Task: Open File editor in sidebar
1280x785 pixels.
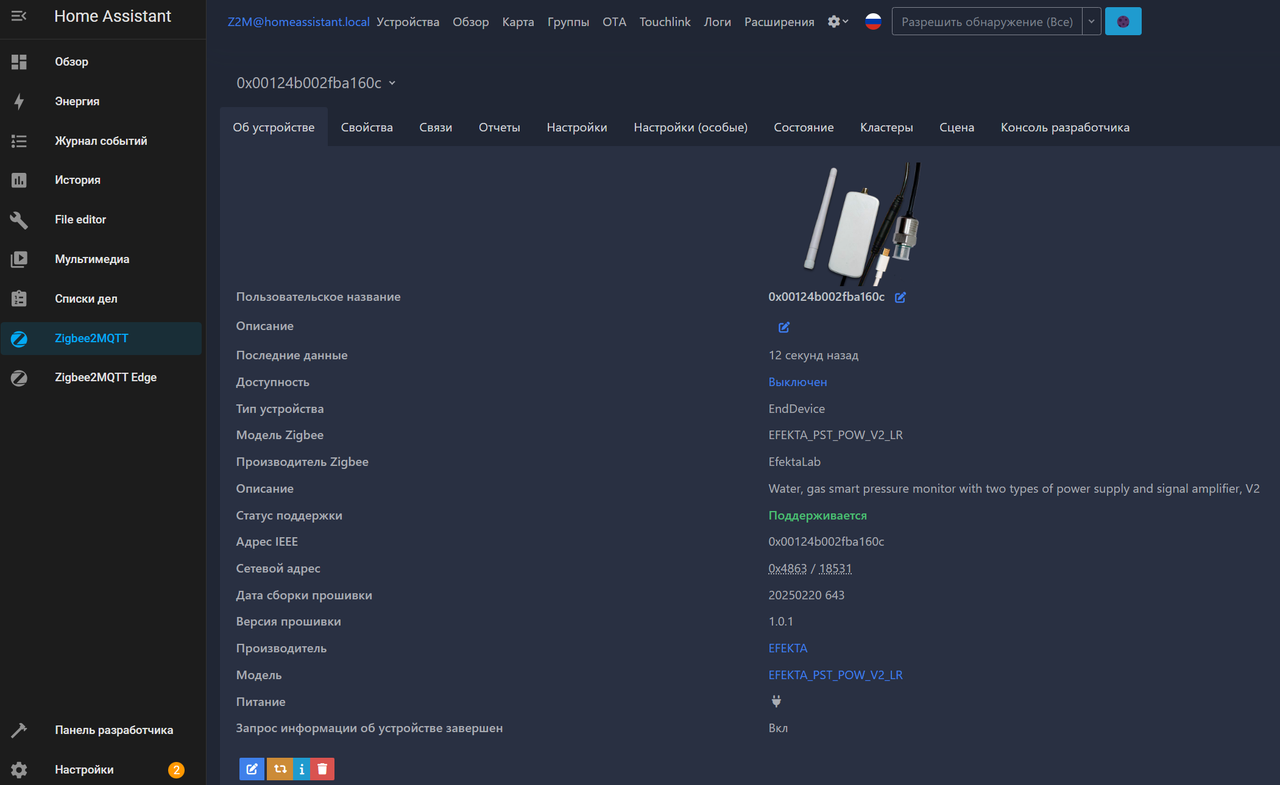Action: 102,219
